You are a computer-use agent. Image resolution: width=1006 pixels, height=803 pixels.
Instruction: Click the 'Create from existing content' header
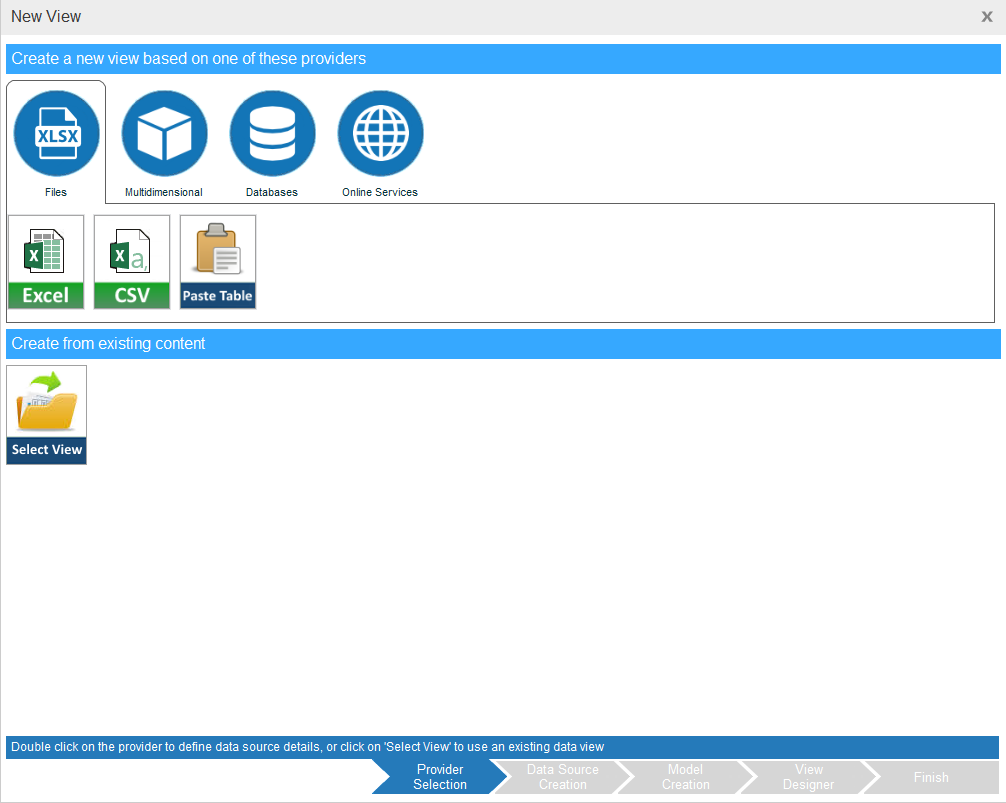108,344
